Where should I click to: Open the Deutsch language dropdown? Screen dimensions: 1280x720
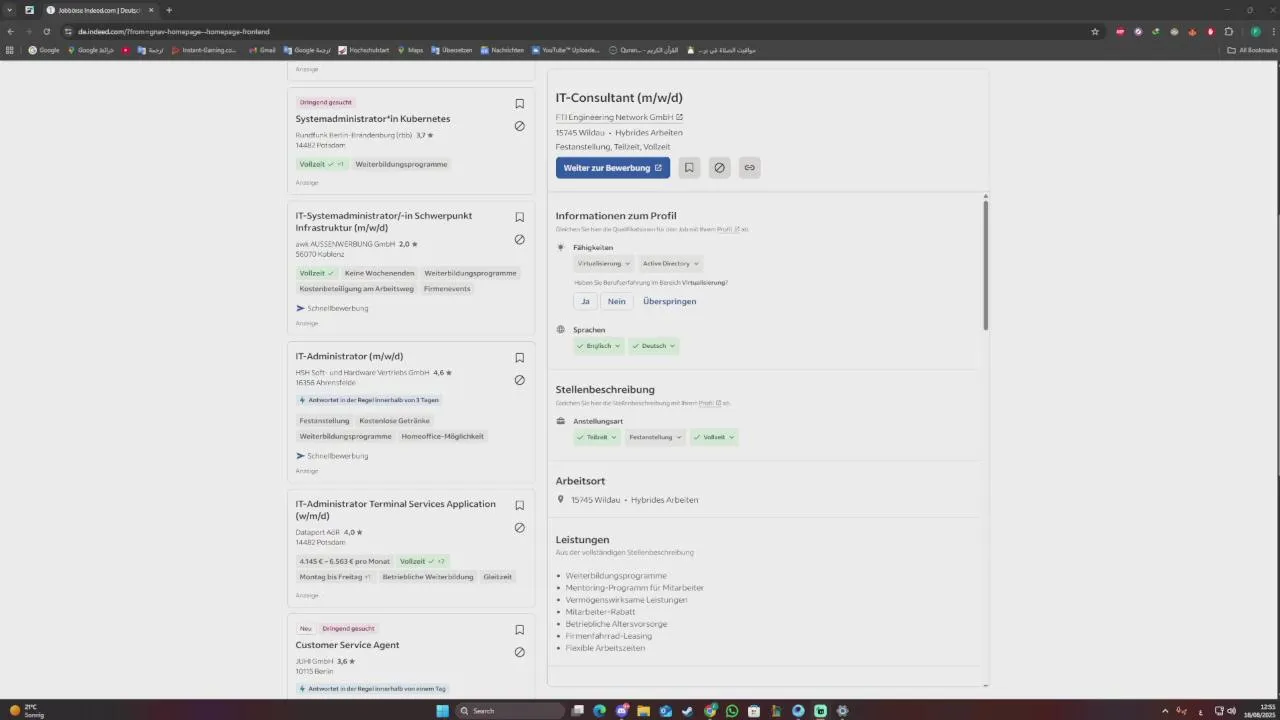654,346
